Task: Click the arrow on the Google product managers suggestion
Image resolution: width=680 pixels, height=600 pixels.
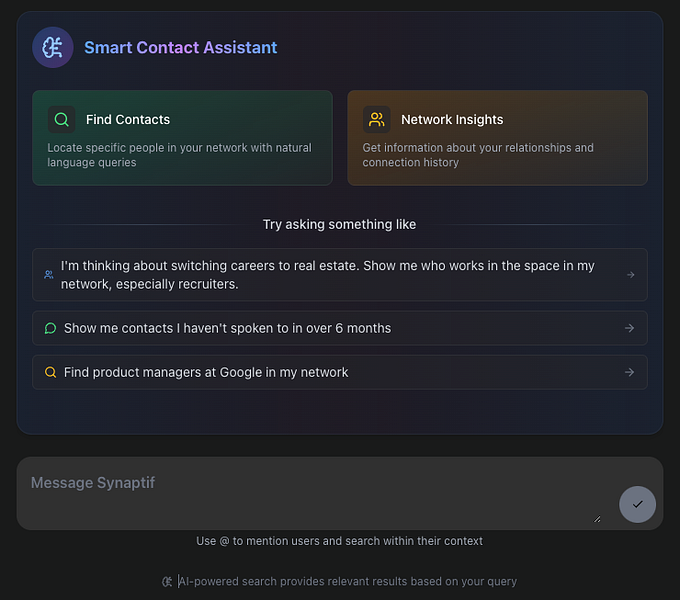Action: point(629,372)
